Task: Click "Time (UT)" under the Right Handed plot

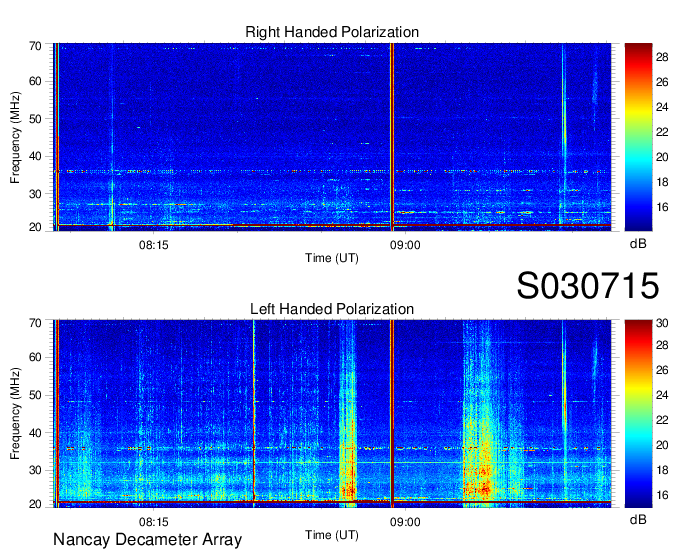Action: pos(332,258)
